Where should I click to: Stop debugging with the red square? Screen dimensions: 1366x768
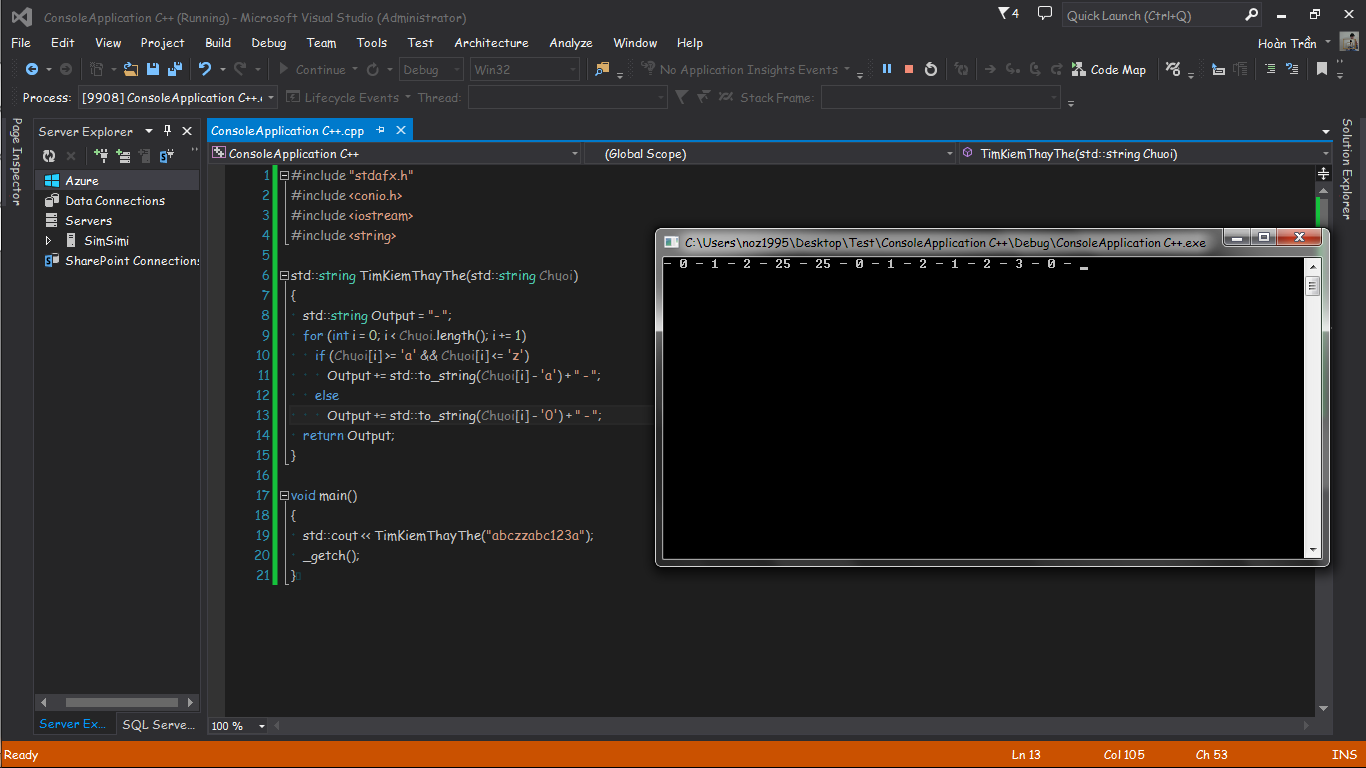tap(909, 69)
